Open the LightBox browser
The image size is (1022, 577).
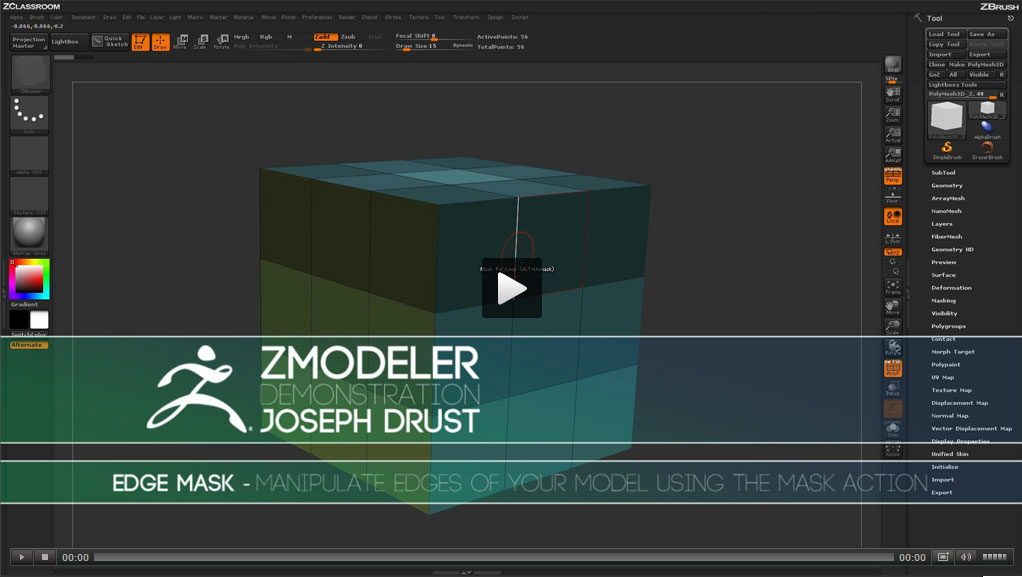pyautogui.click(x=66, y=41)
